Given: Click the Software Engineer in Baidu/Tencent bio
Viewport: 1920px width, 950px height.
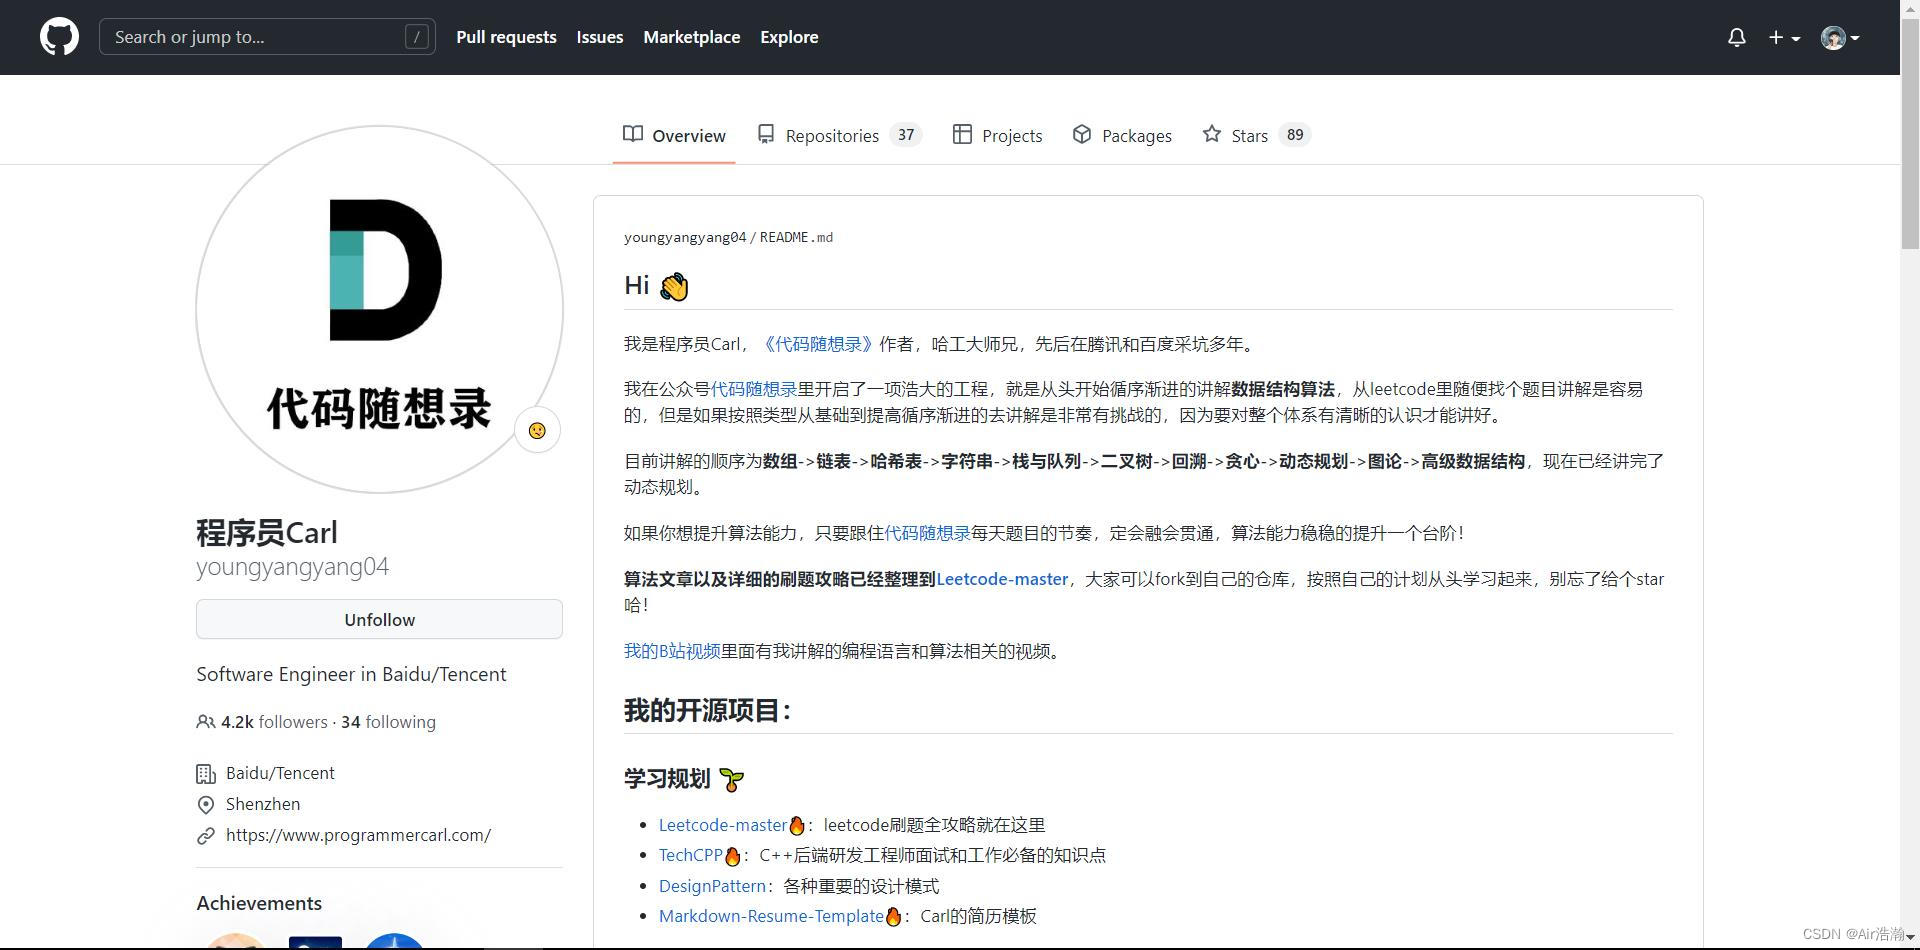Looking at the screenshot, I should point(351,674).
